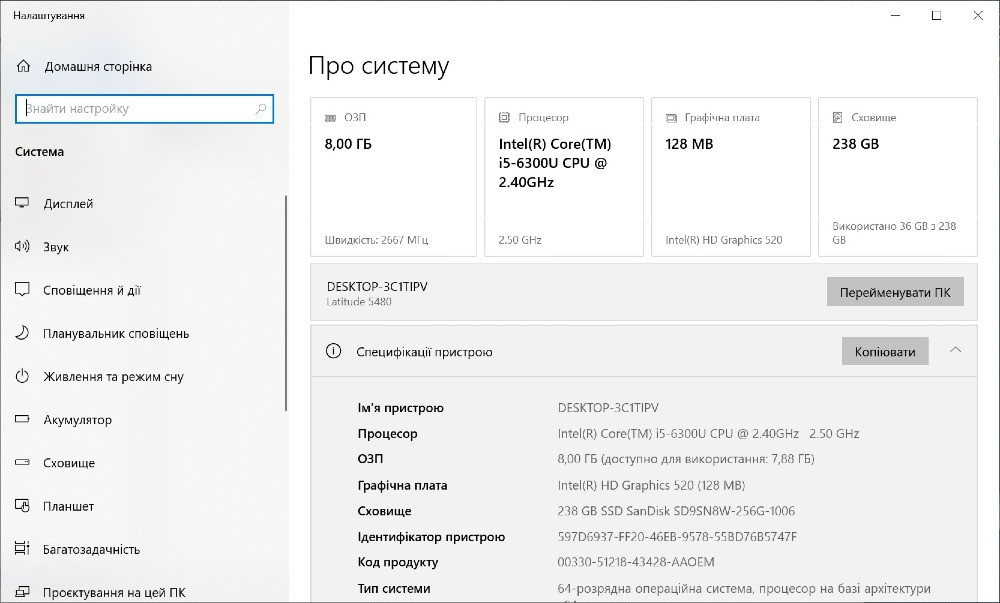Click the Сповіщення й дії bell icon

pyautogui.click(x=22, y=290)
